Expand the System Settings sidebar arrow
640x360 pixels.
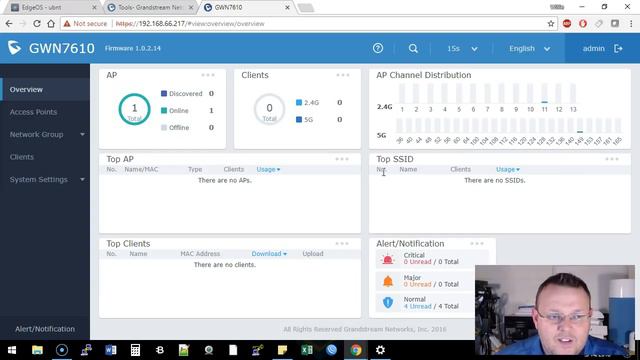tap(82, 180)
